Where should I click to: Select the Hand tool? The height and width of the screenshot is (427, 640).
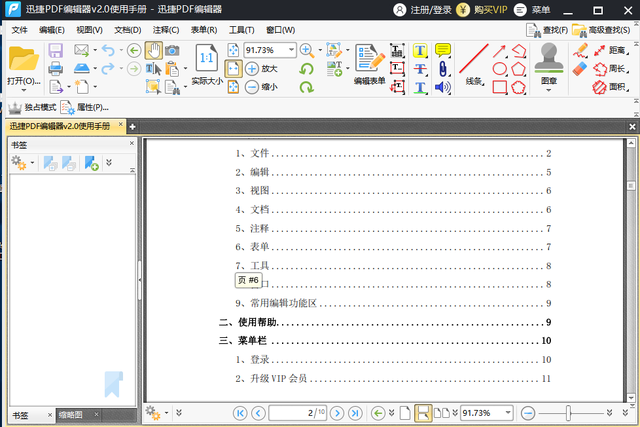153,51
